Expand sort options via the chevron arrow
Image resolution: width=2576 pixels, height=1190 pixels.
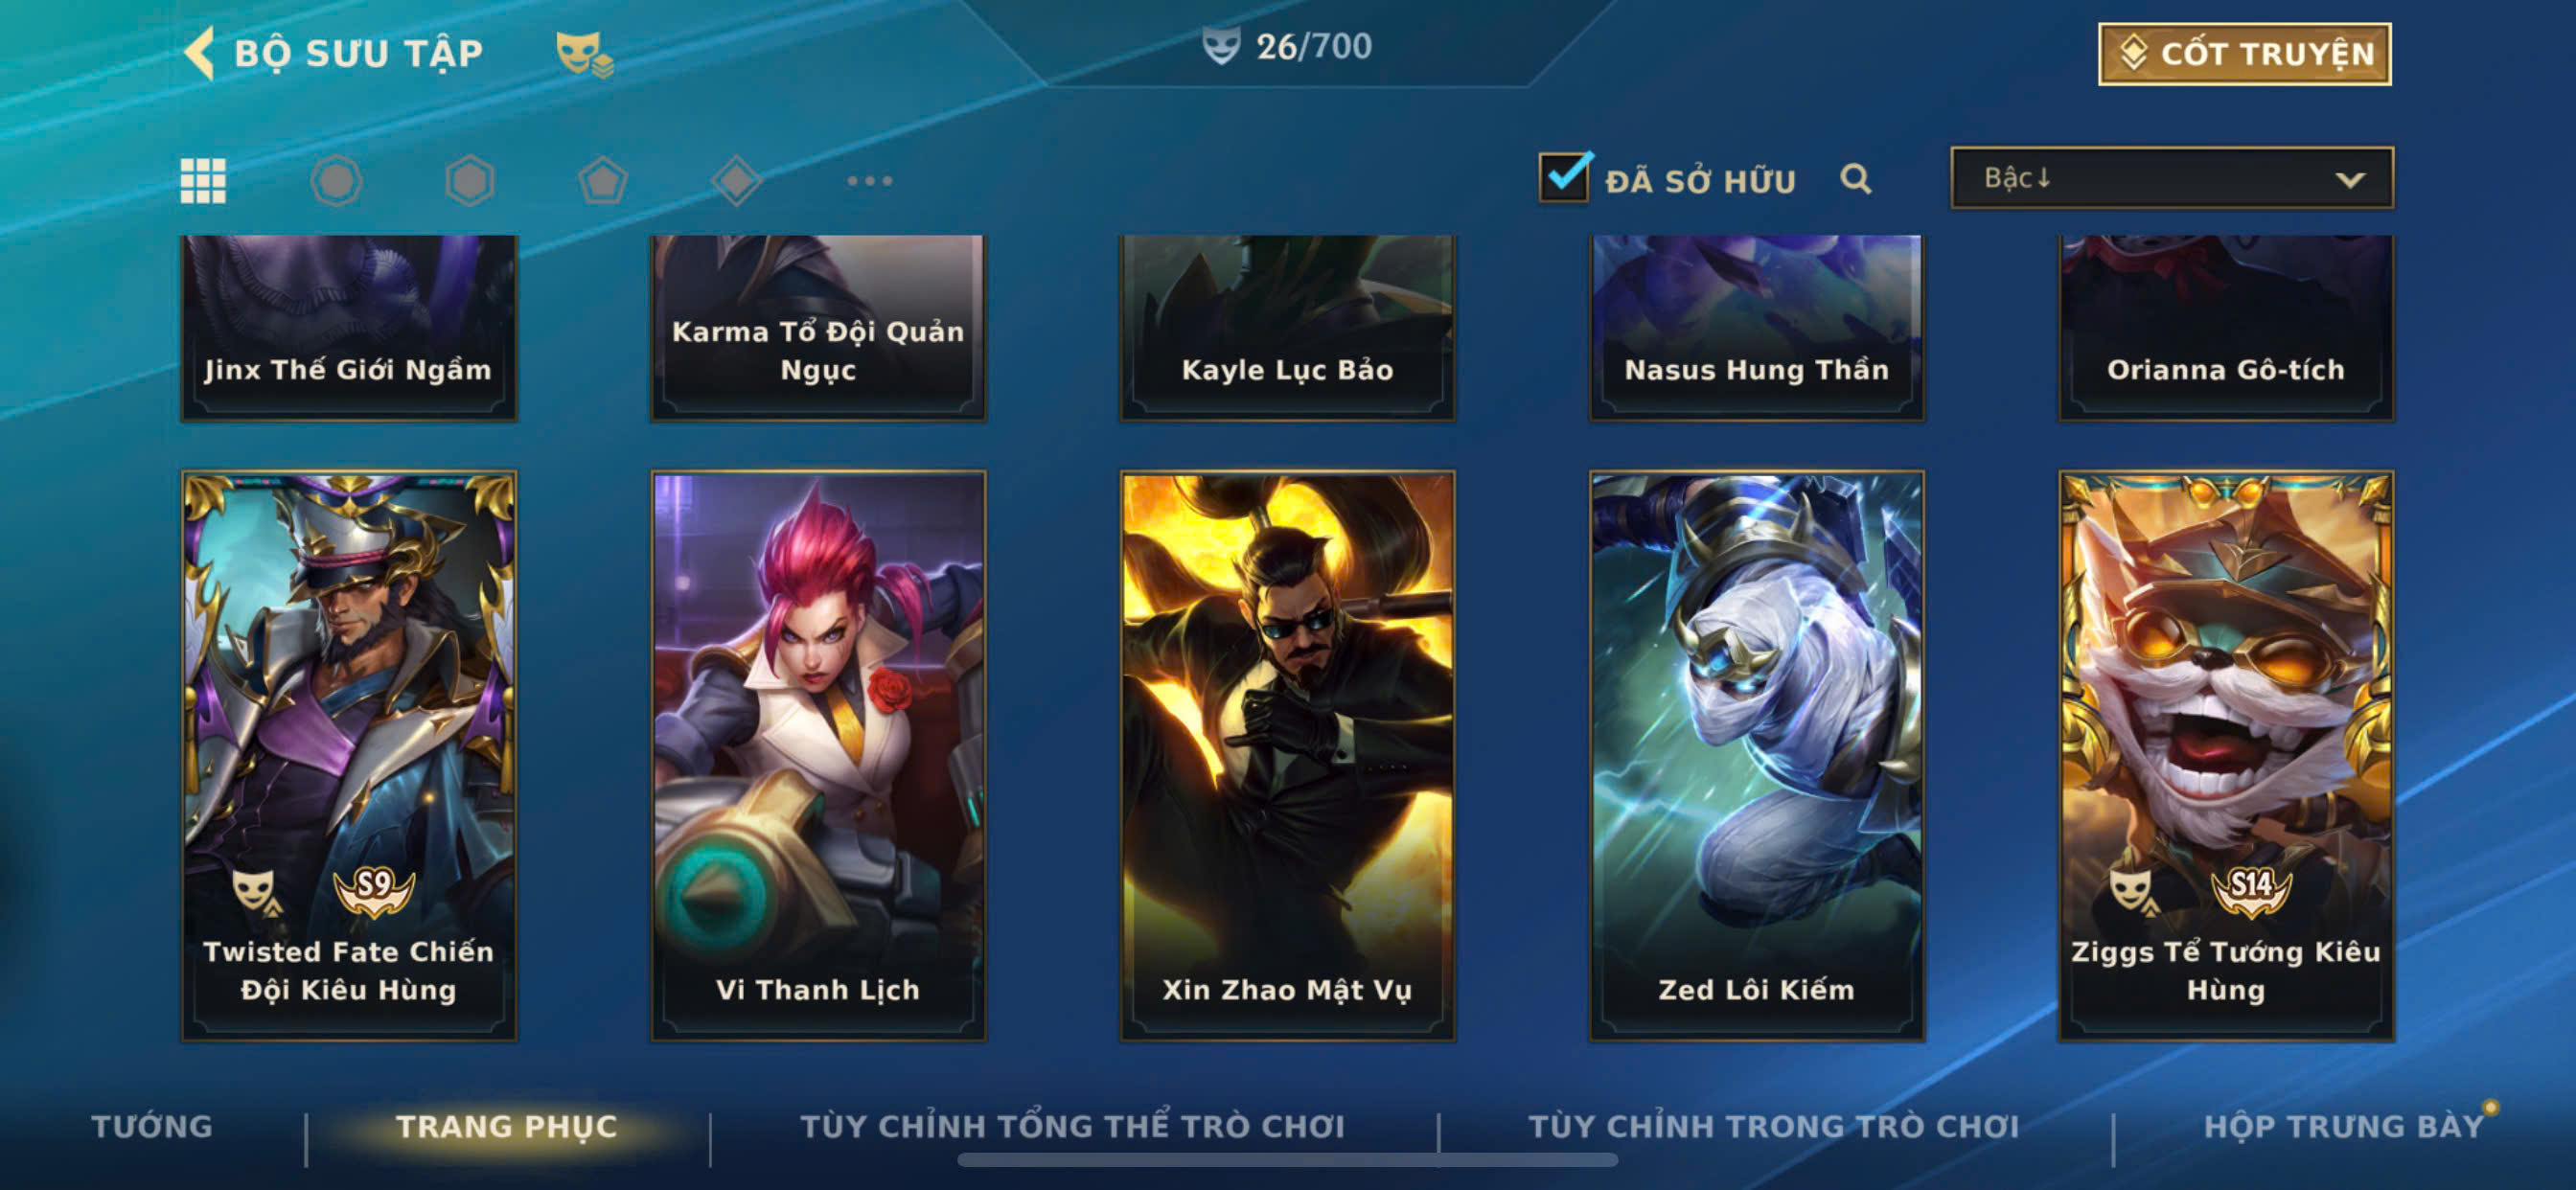click(x=2350, y=180)
